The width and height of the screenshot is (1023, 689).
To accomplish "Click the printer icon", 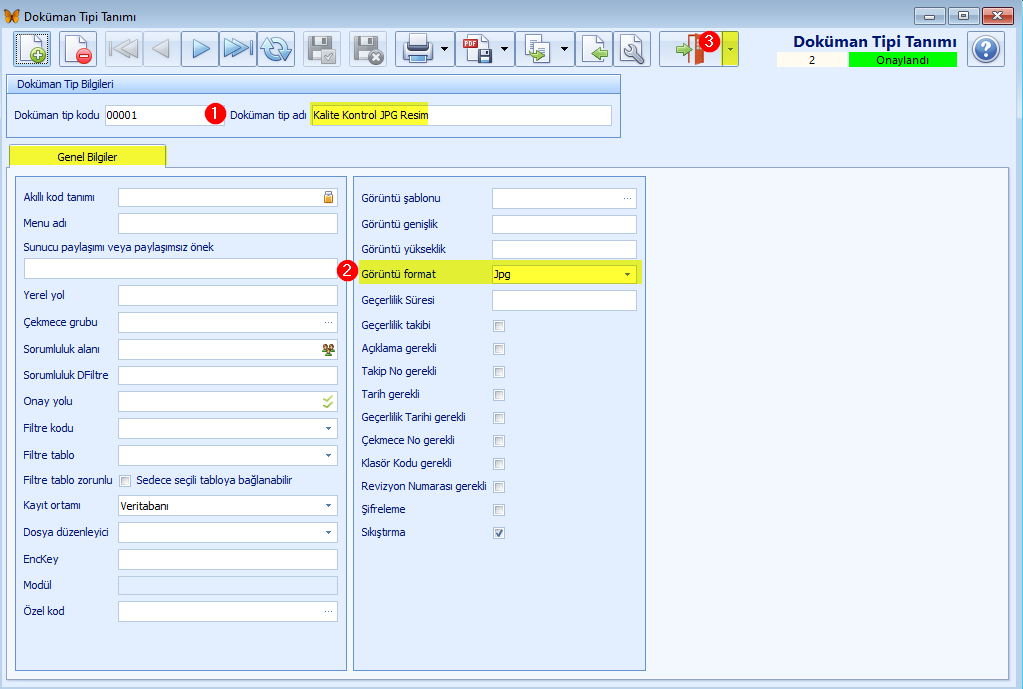I will [x=418, y=49].
